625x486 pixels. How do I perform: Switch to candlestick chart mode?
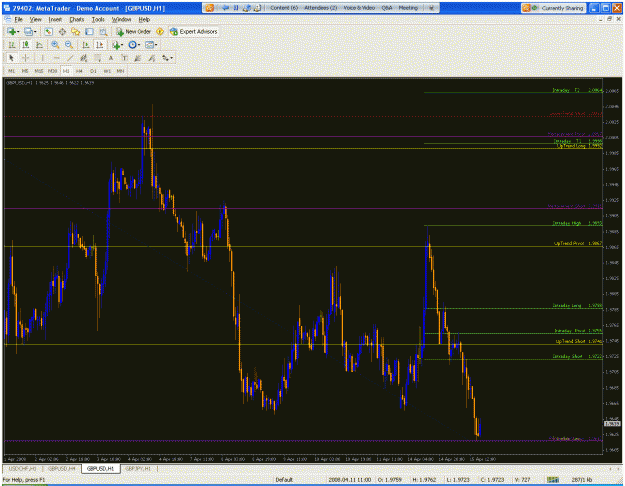(x=26, y=45)
